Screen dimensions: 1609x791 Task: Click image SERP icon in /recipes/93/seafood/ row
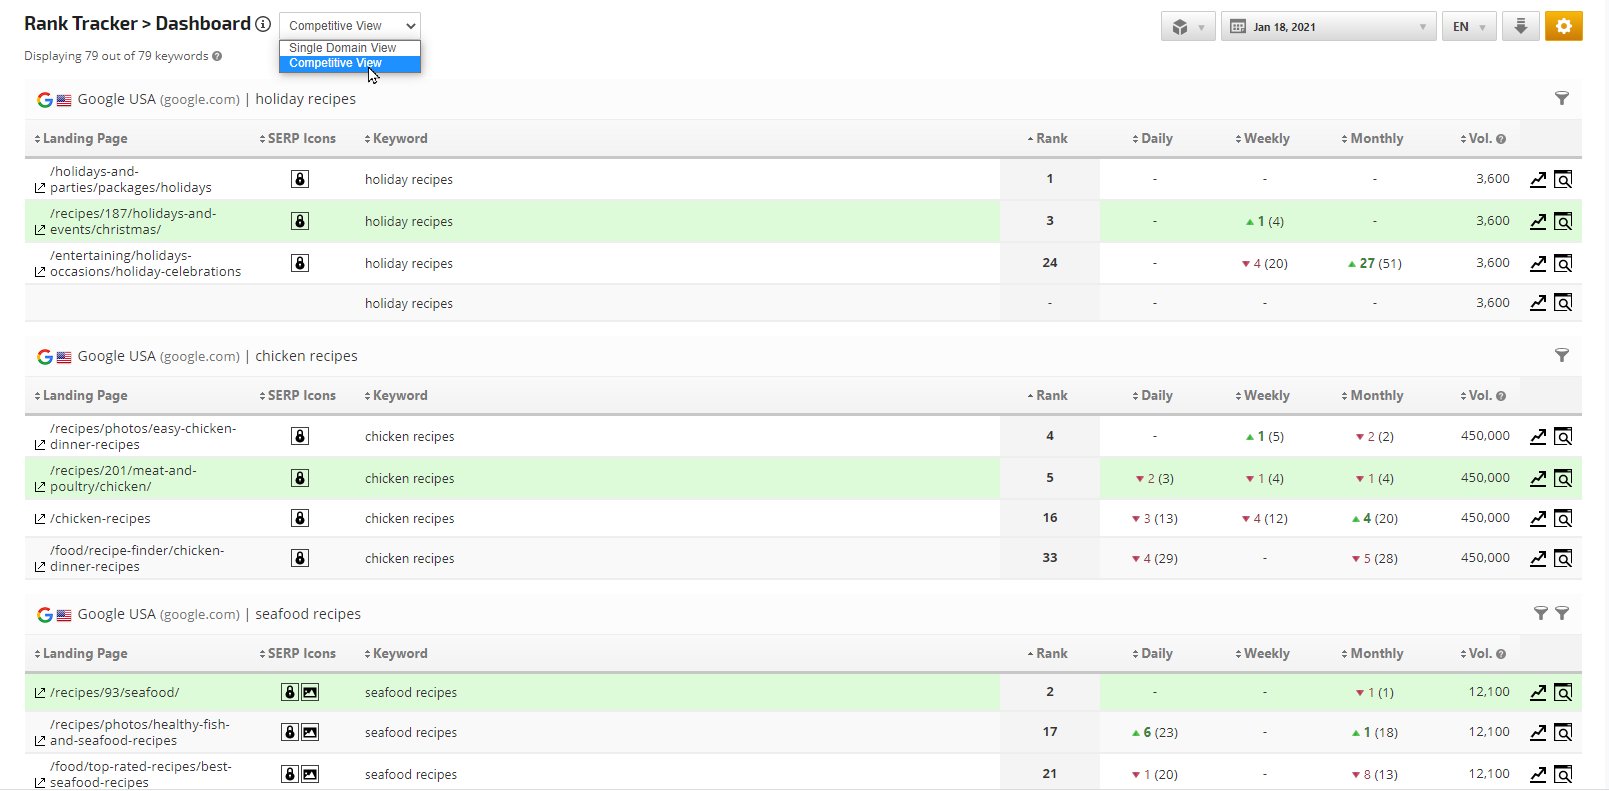click(310, 692)
